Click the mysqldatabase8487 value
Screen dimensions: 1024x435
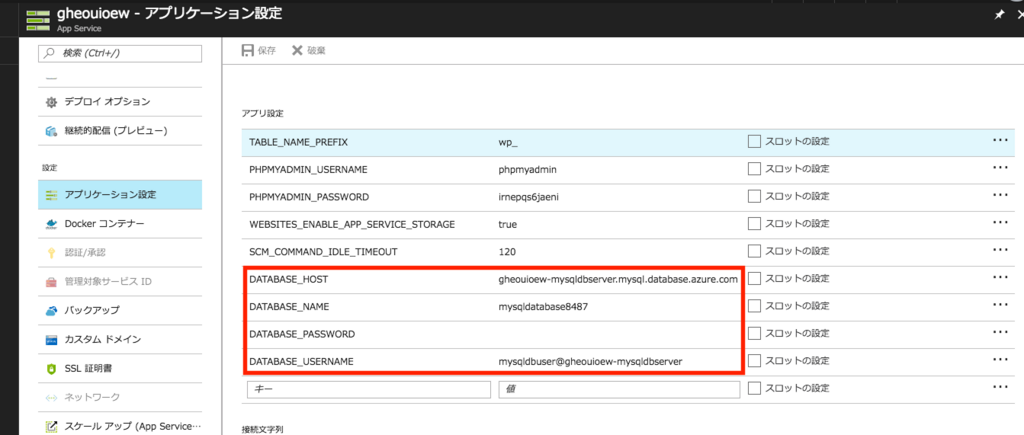pyautogui.click(x=543, y=307)
